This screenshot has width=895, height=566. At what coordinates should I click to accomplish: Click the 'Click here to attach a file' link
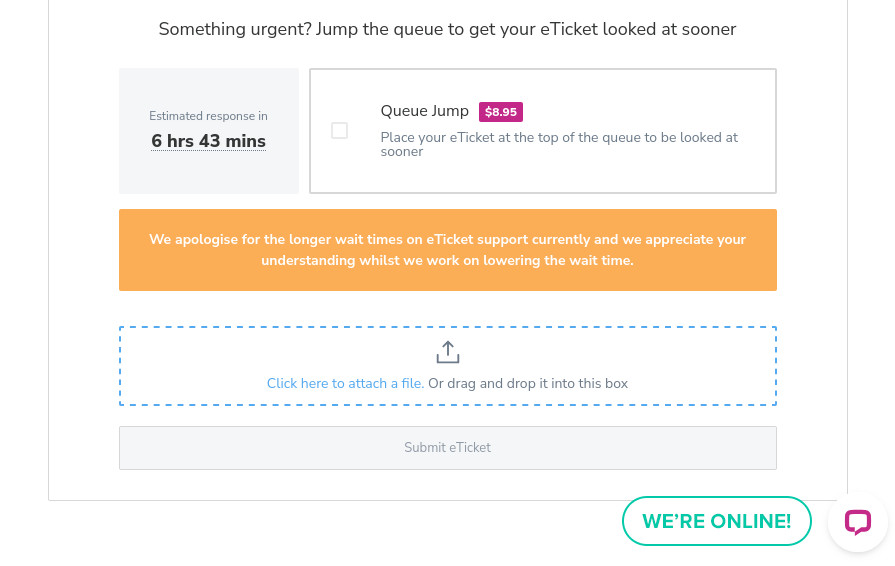click(x=345, y=383)
